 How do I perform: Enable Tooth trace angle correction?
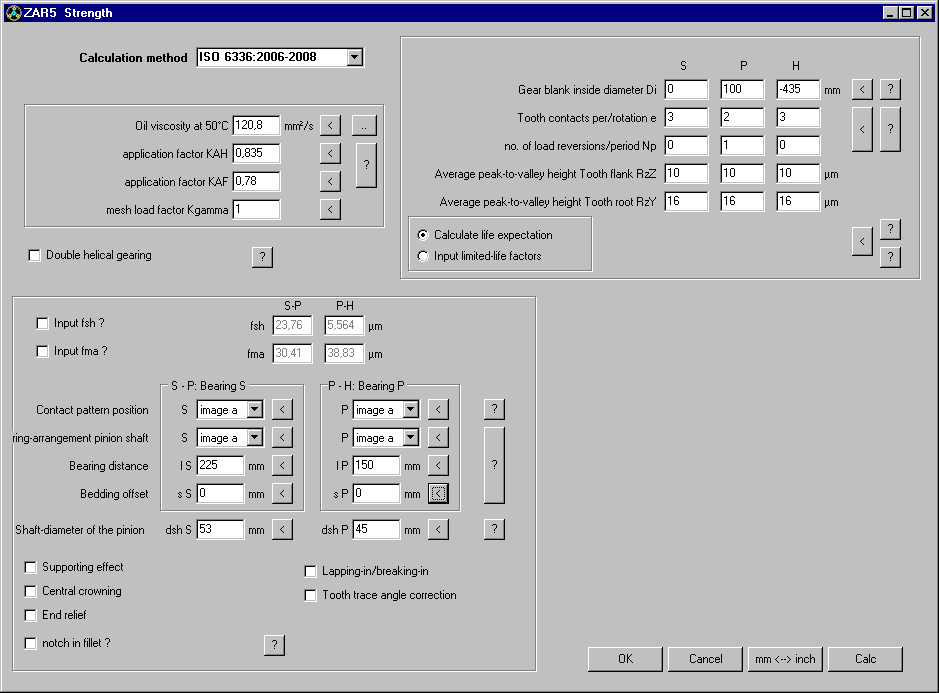pyautogui.click(x=311, y=595)
